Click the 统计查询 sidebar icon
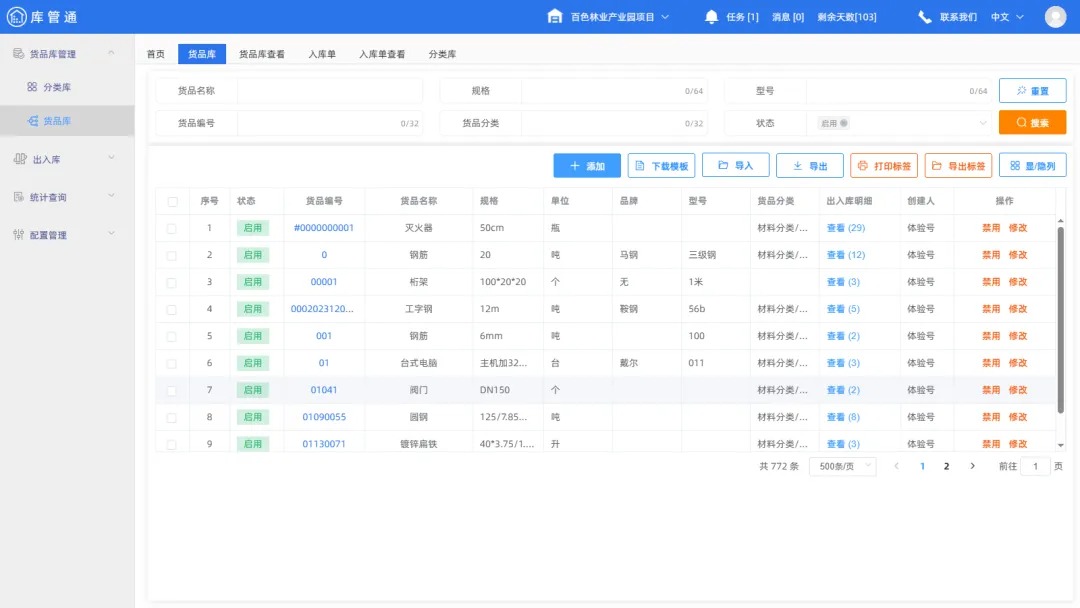The image size is (1080, 608). pos(21,196)
